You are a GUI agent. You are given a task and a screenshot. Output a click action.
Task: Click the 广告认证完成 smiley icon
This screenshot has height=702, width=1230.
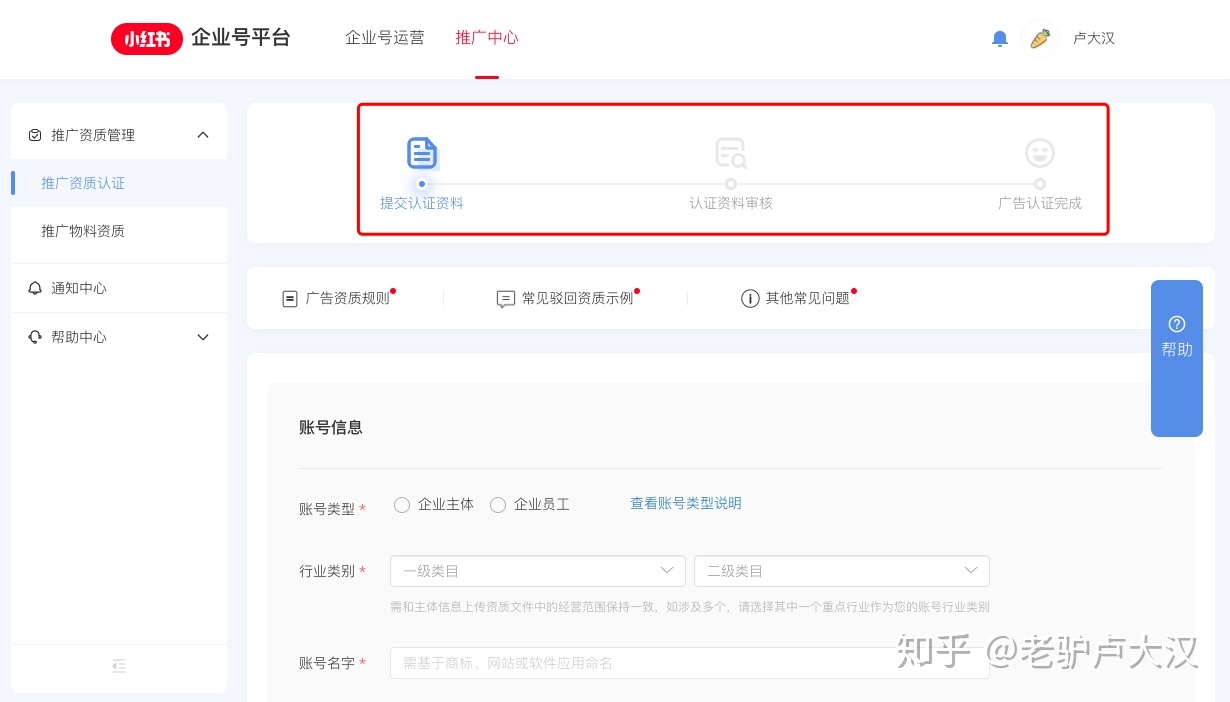point(1040,152)
